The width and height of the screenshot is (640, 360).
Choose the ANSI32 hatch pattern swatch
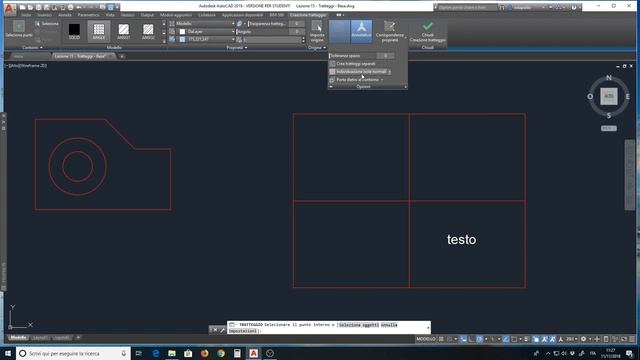[x=148, y=31]
